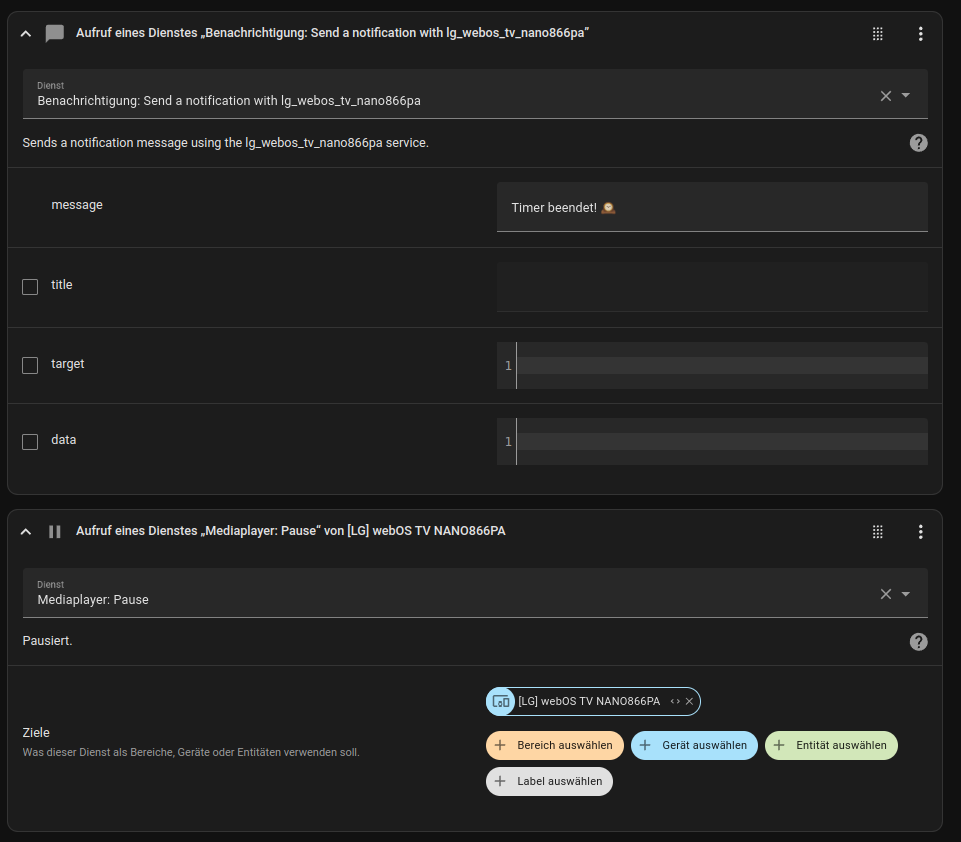This screenshot has width=961, height=842.
Task: Open three-dot menu of Mediaplayer Pause action
Action: (x=920, y=532)
